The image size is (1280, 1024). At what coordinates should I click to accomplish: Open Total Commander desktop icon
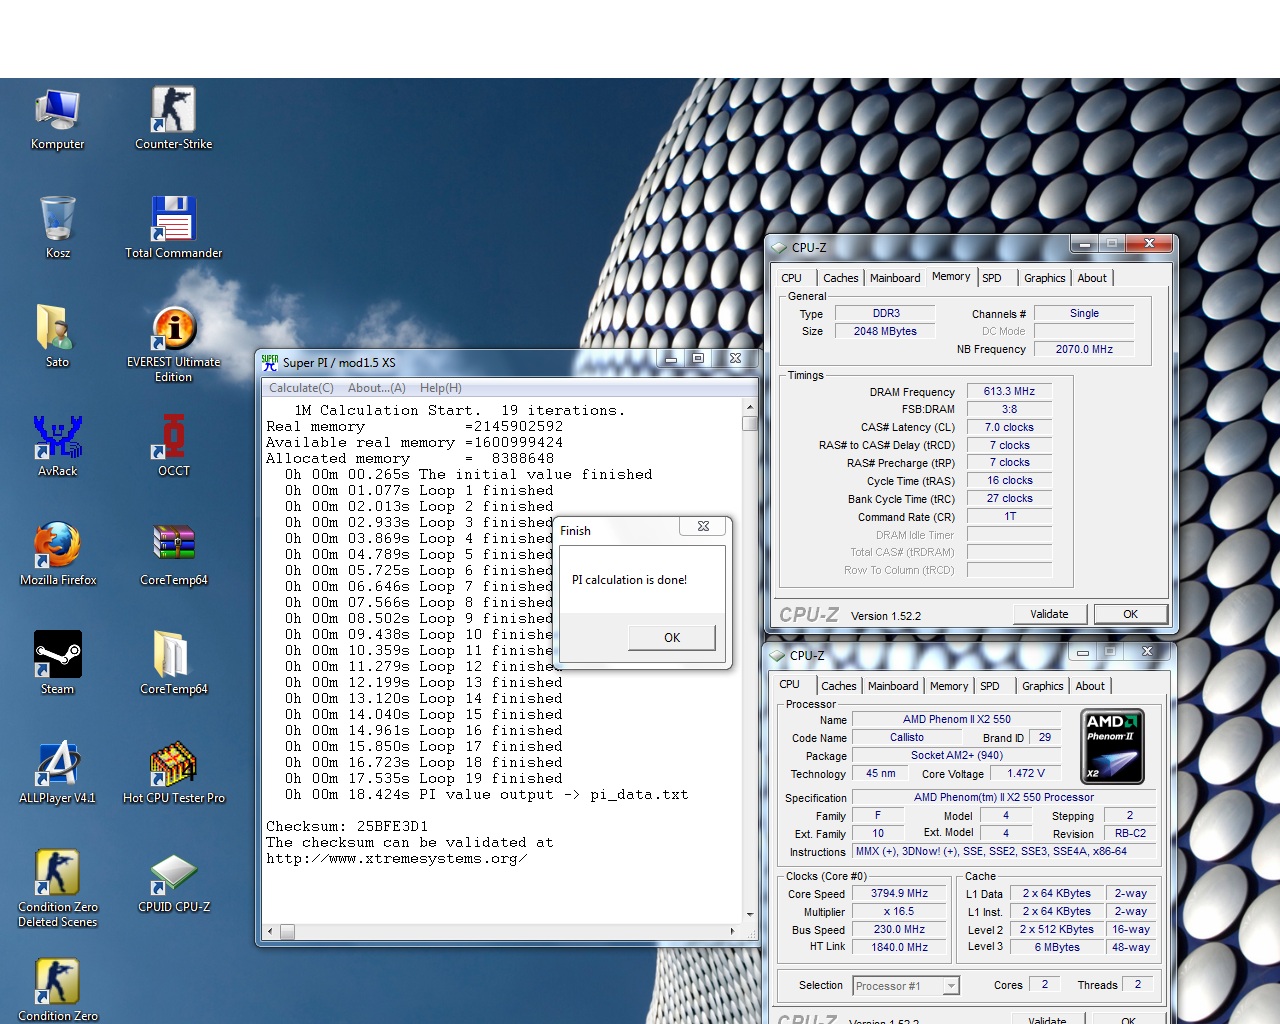click(173, 220)
